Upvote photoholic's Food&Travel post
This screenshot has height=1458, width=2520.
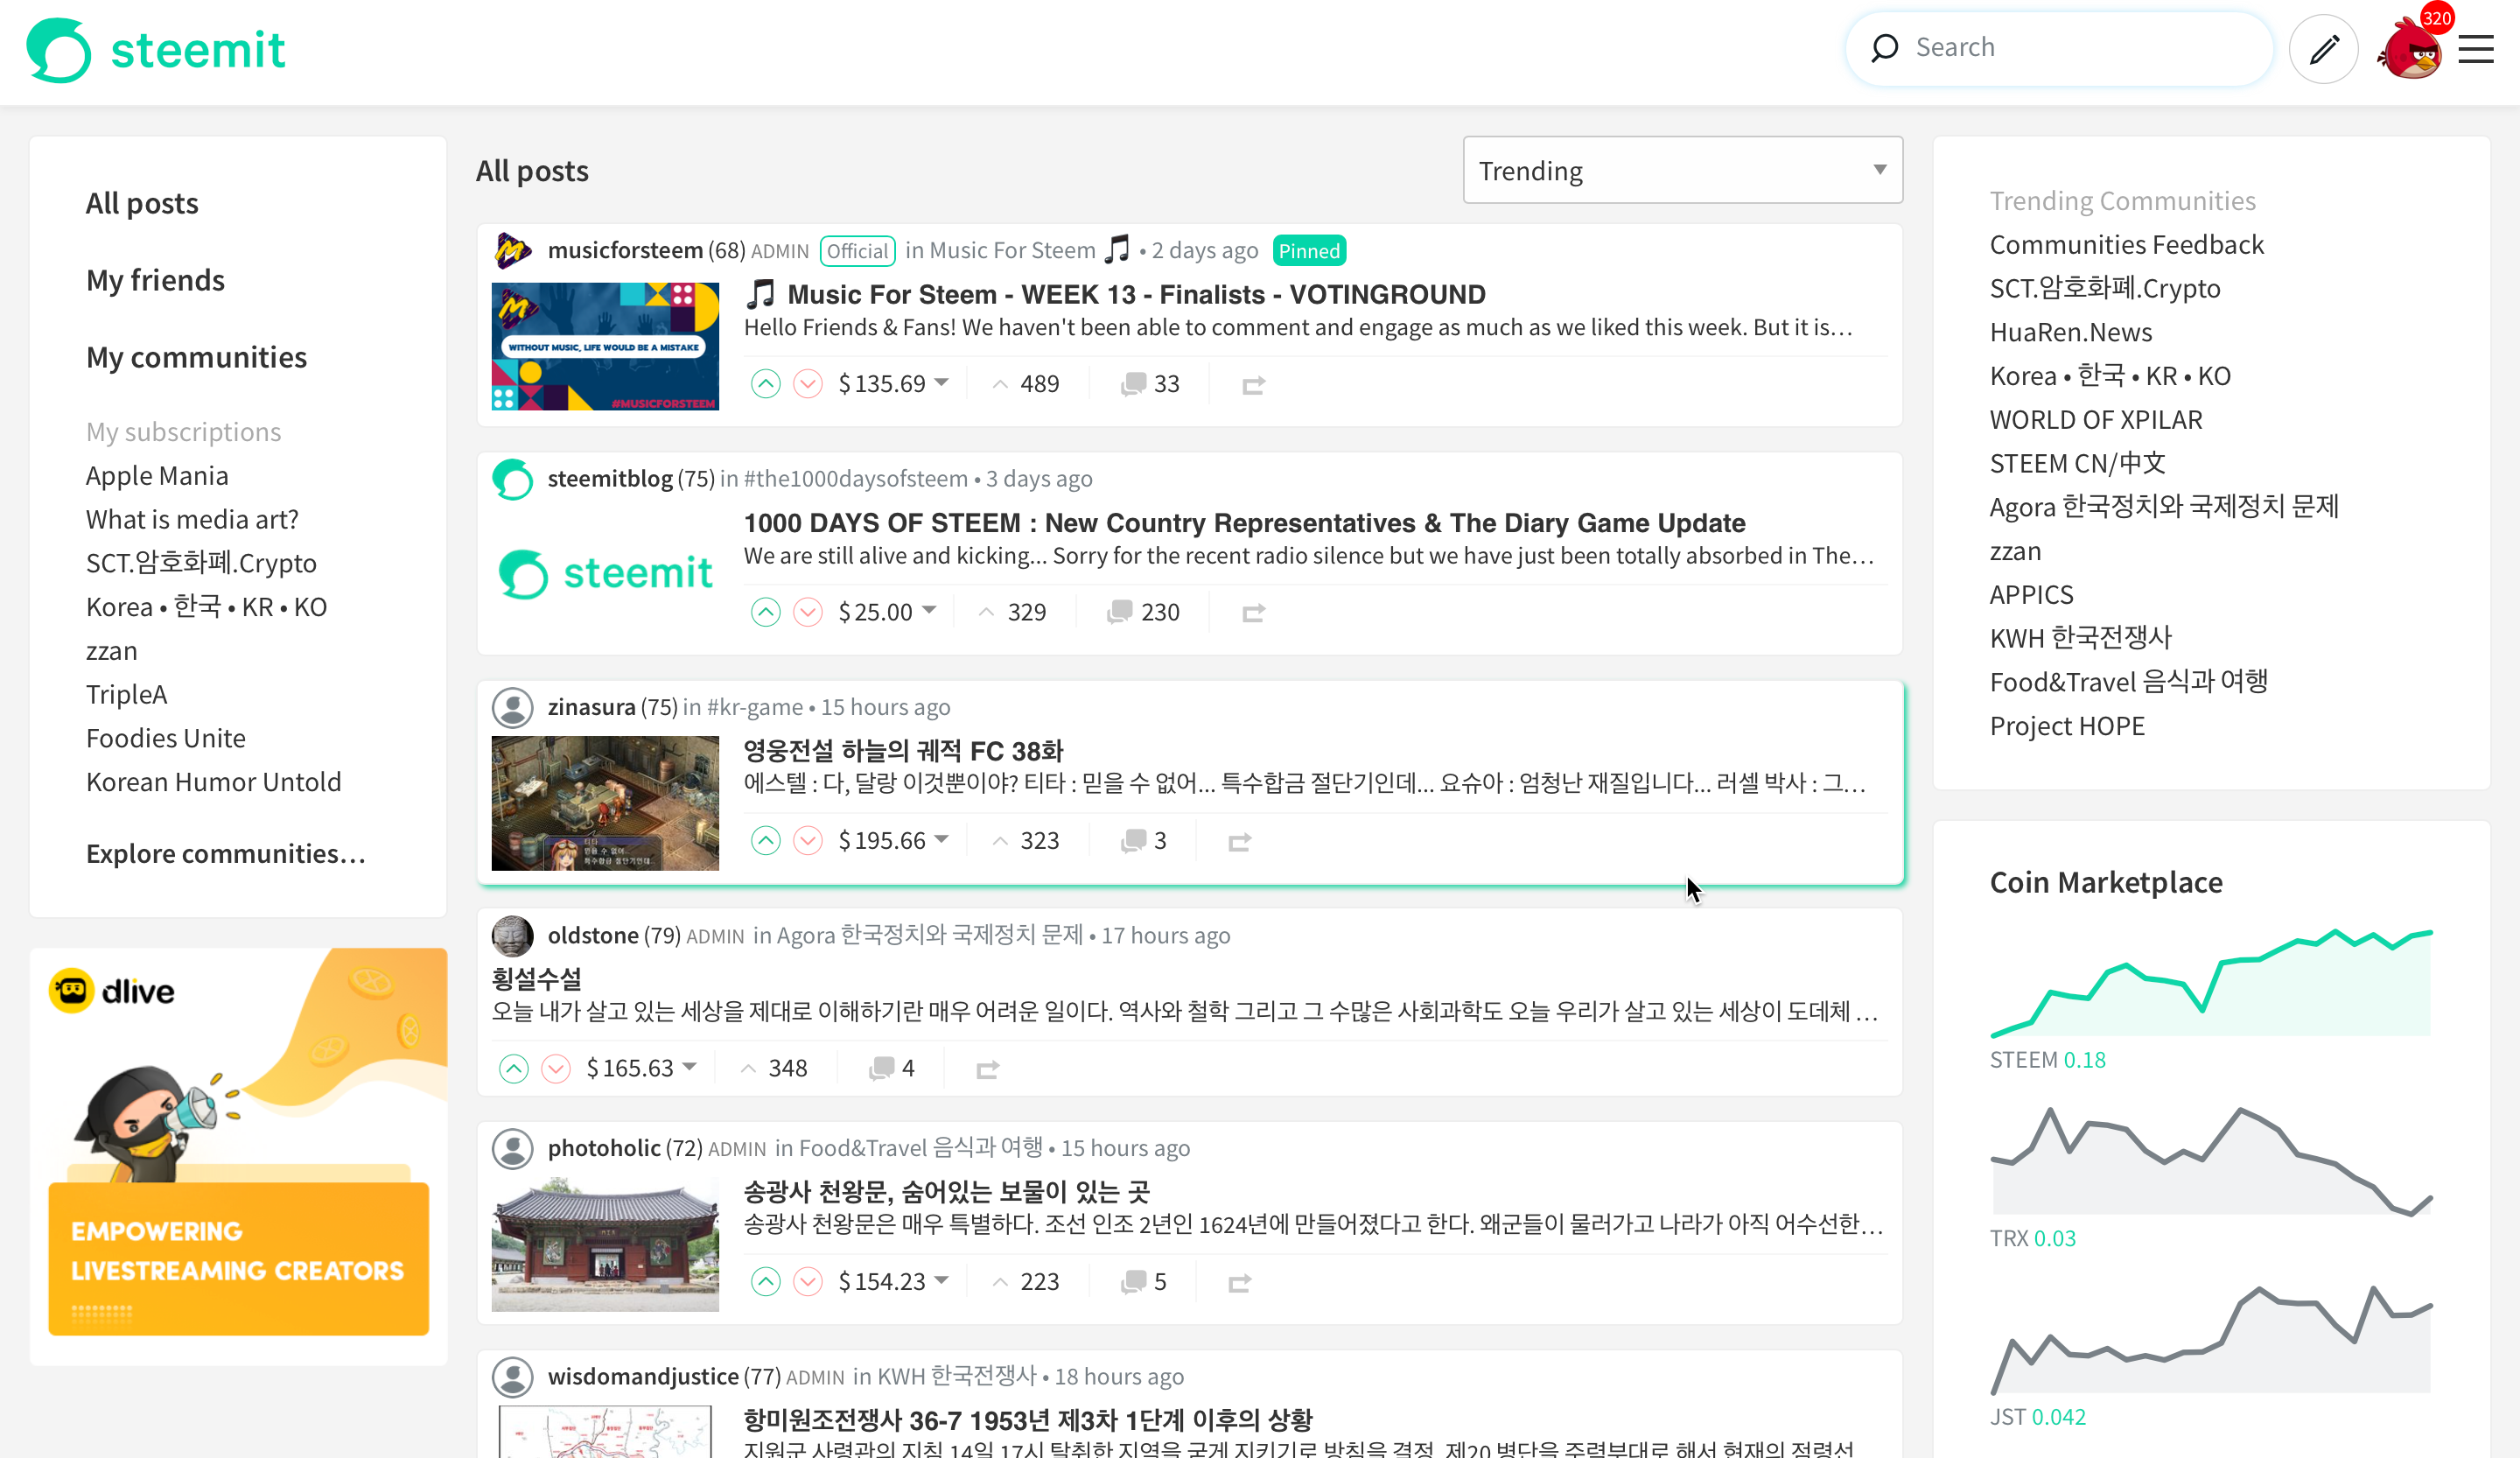point(765,1282)
